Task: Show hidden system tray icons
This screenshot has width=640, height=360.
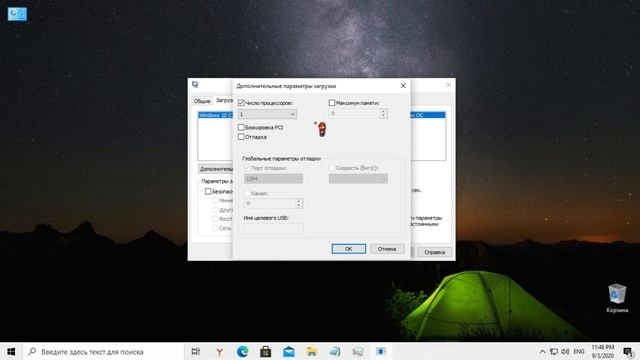Action: [x=542, y=351]
